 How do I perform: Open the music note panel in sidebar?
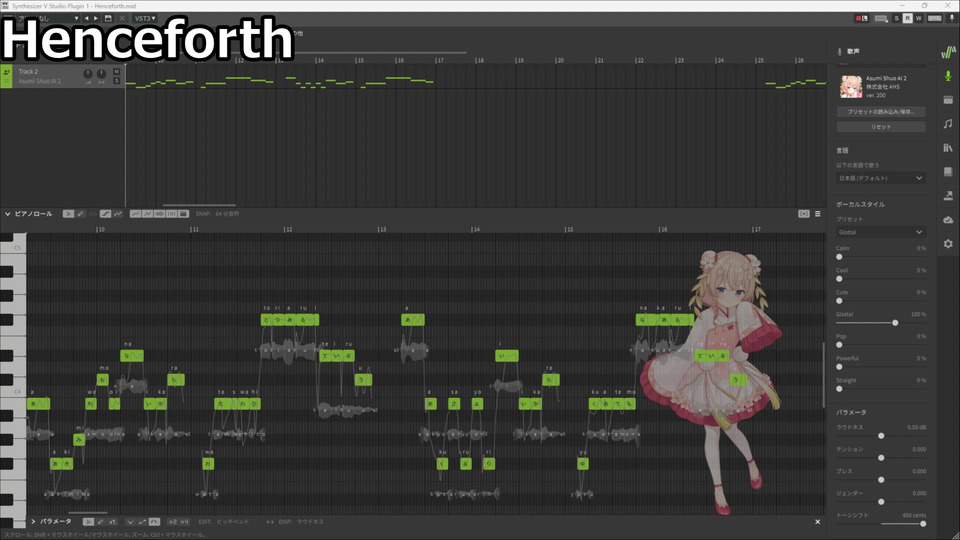[948, 124]
